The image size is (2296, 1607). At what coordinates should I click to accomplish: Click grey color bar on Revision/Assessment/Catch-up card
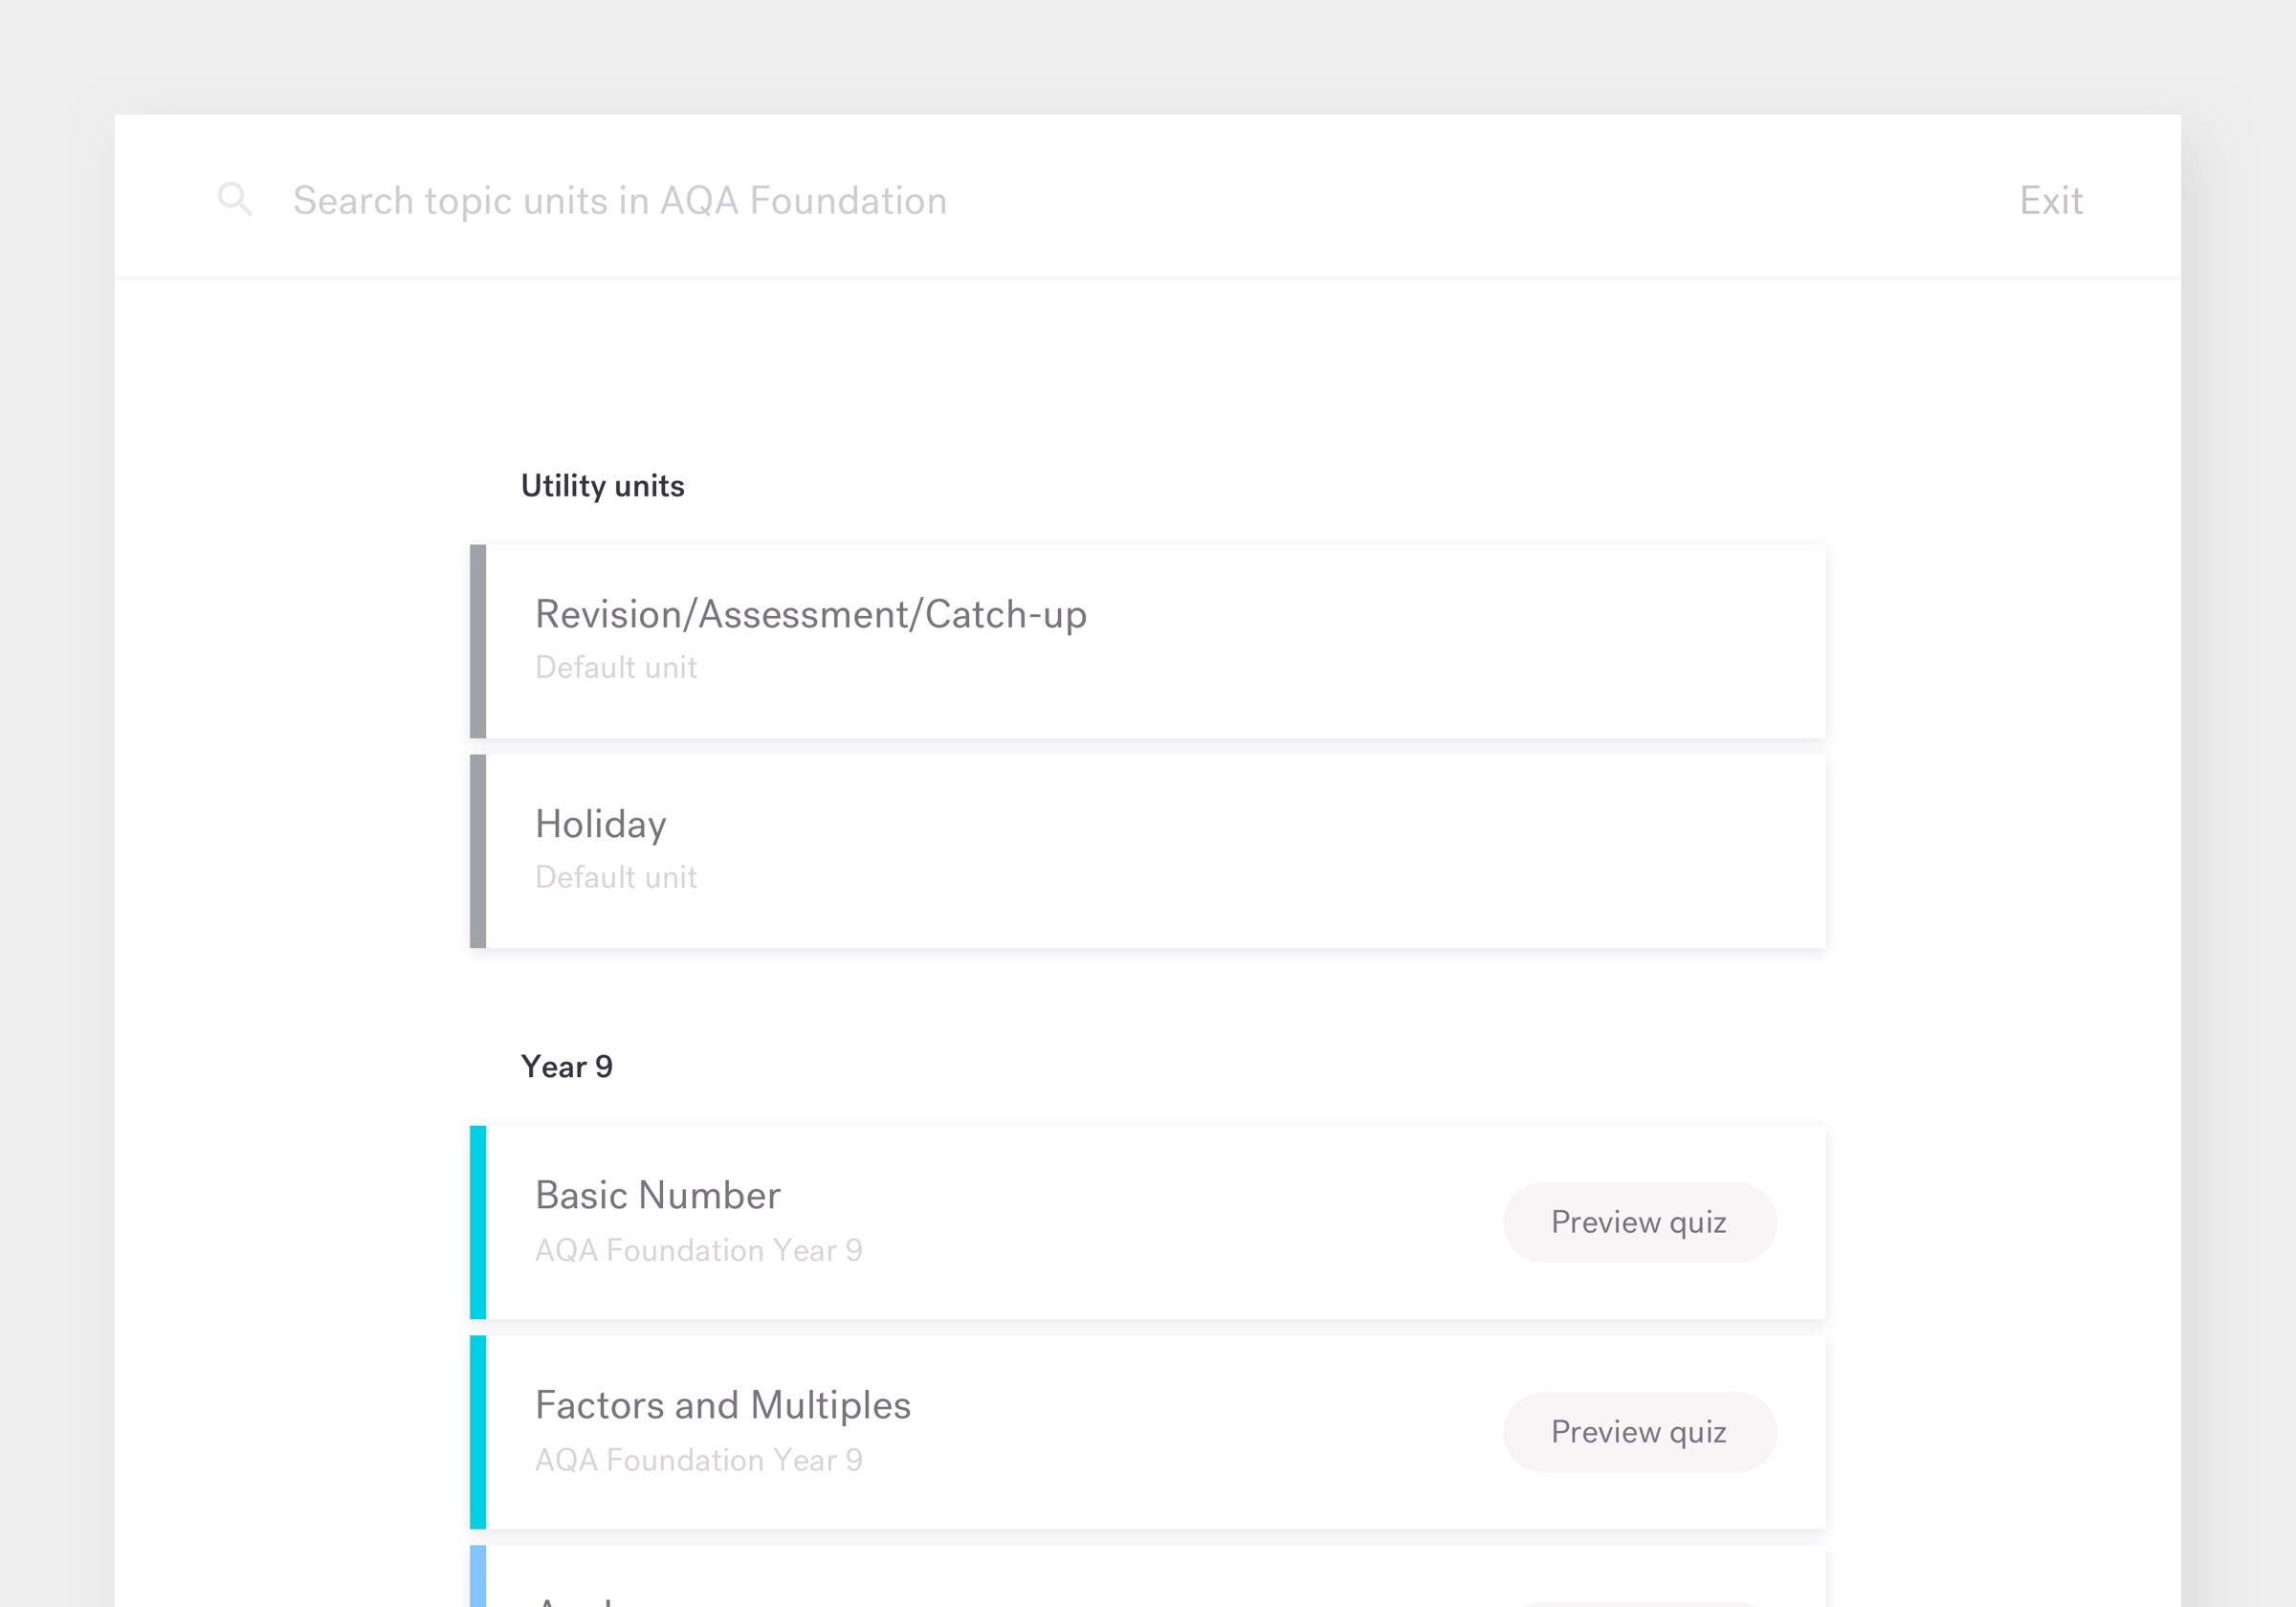point(478,641)
